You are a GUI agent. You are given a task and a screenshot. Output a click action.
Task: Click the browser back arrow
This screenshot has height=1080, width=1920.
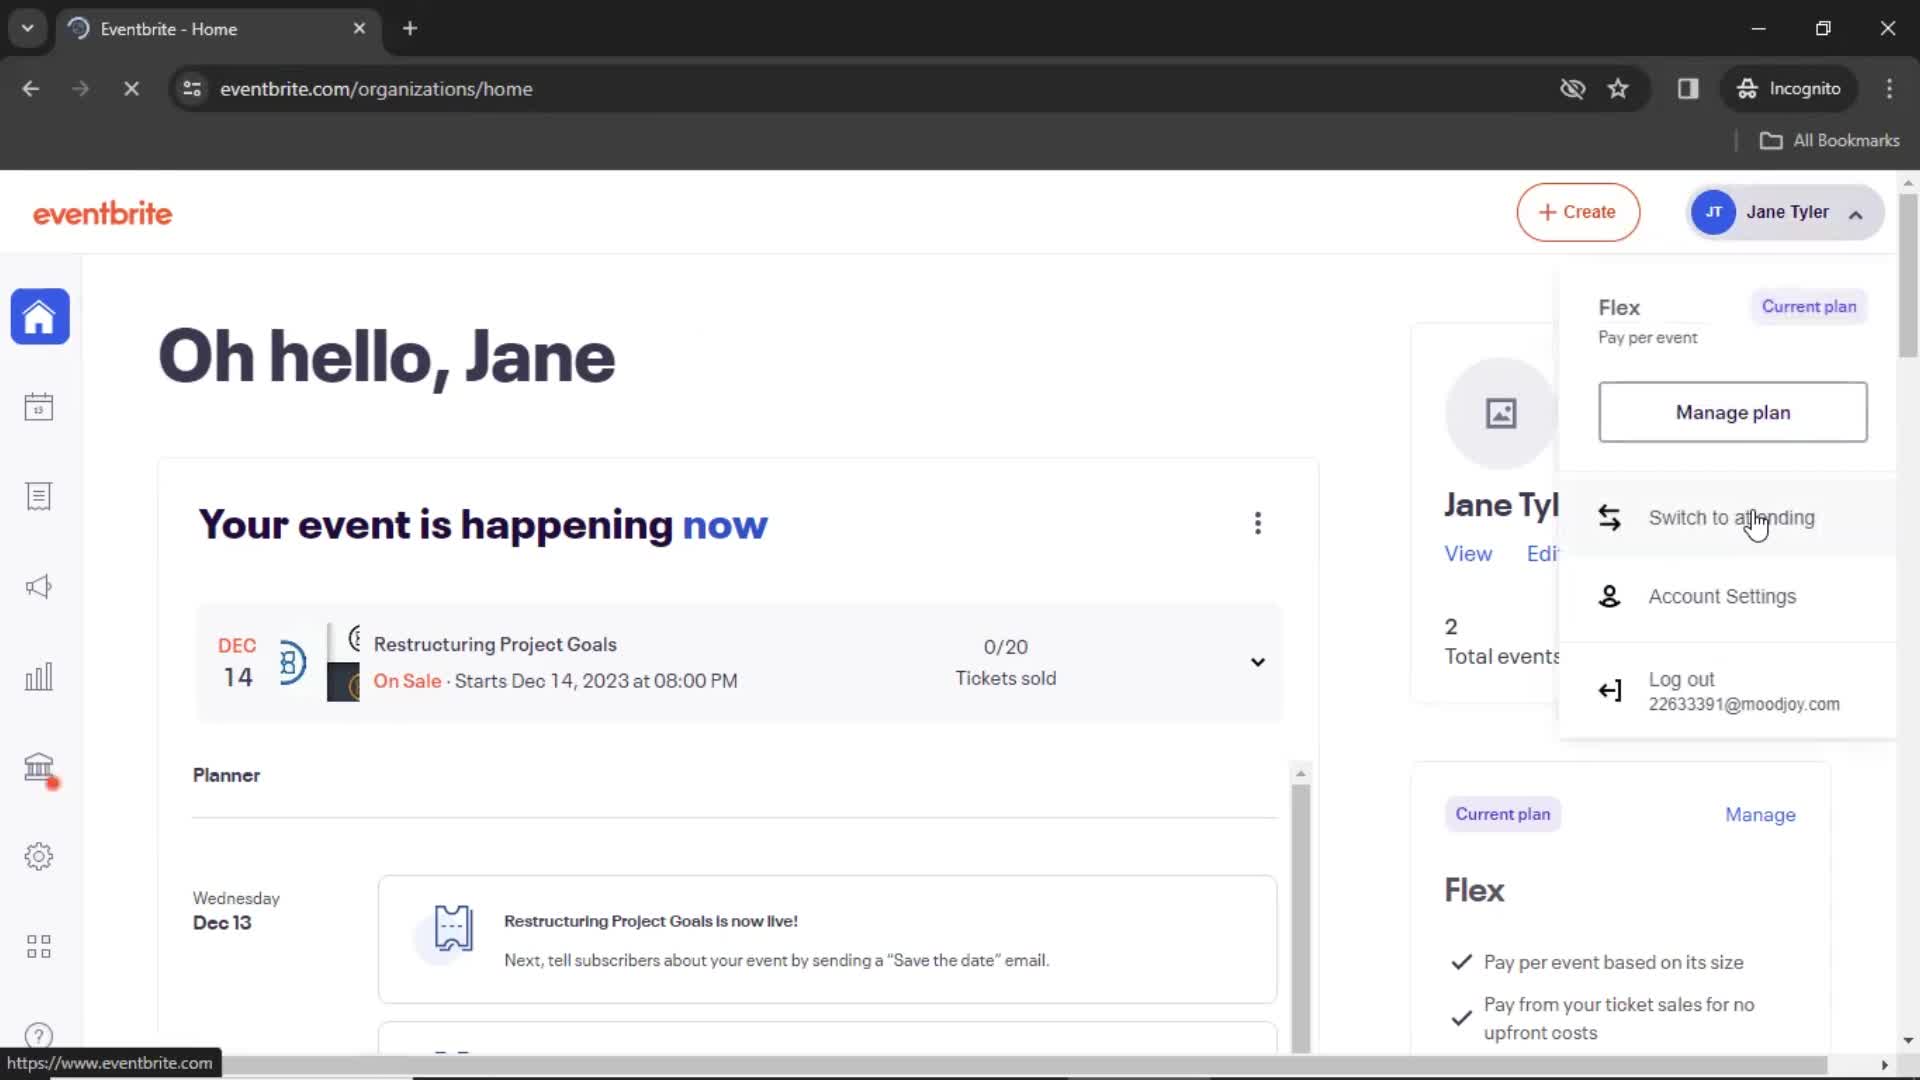coord(31,89)
